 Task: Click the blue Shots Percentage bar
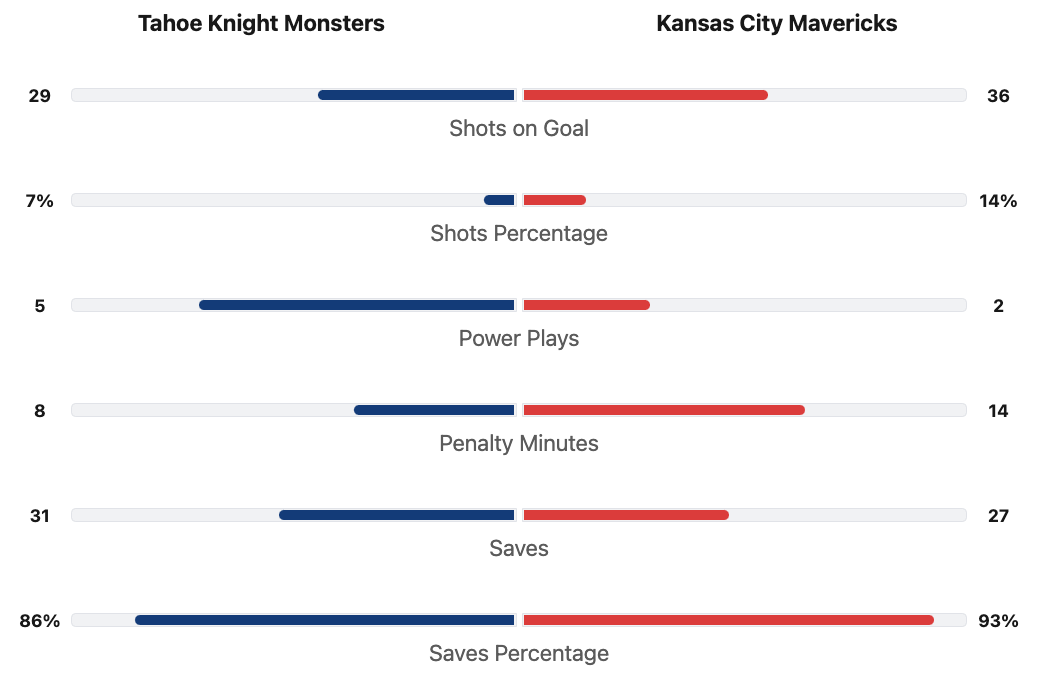point(499,200)
